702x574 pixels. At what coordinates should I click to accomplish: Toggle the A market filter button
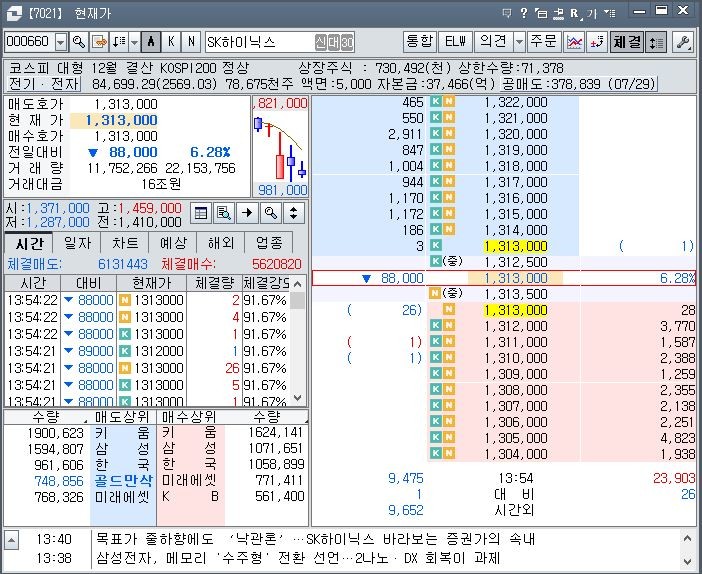click(x=151, y=42)
